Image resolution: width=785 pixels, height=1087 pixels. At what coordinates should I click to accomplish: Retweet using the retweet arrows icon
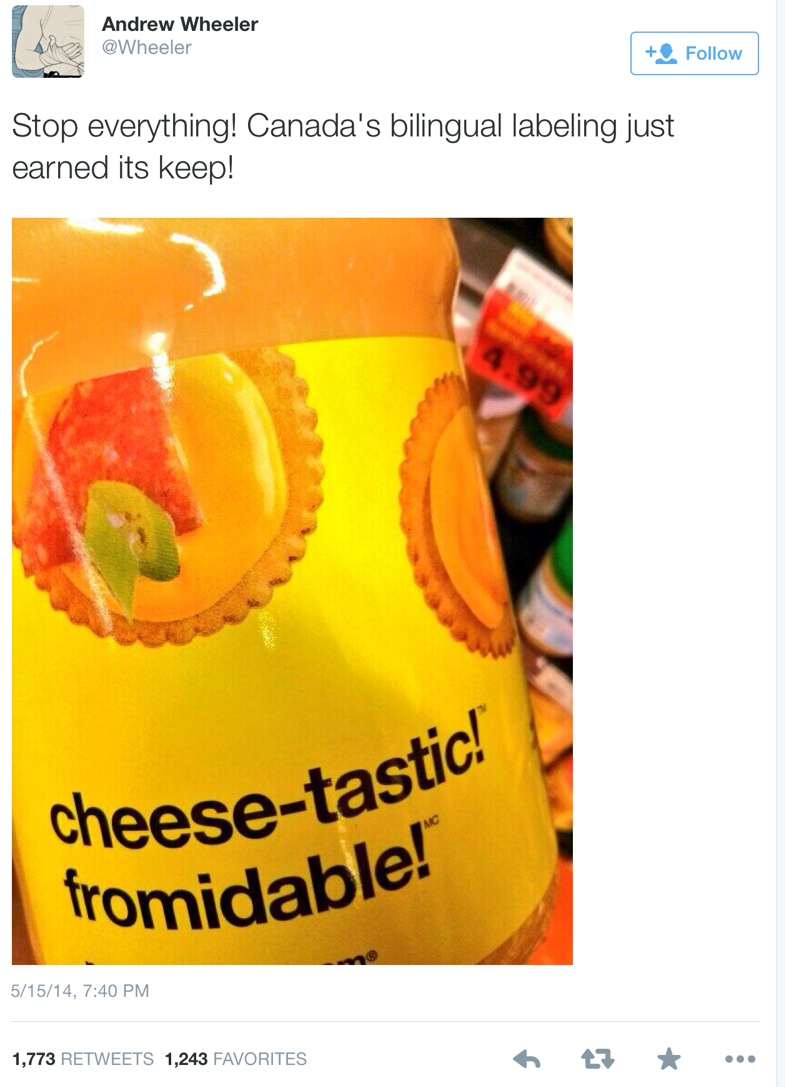(597, 1059)
